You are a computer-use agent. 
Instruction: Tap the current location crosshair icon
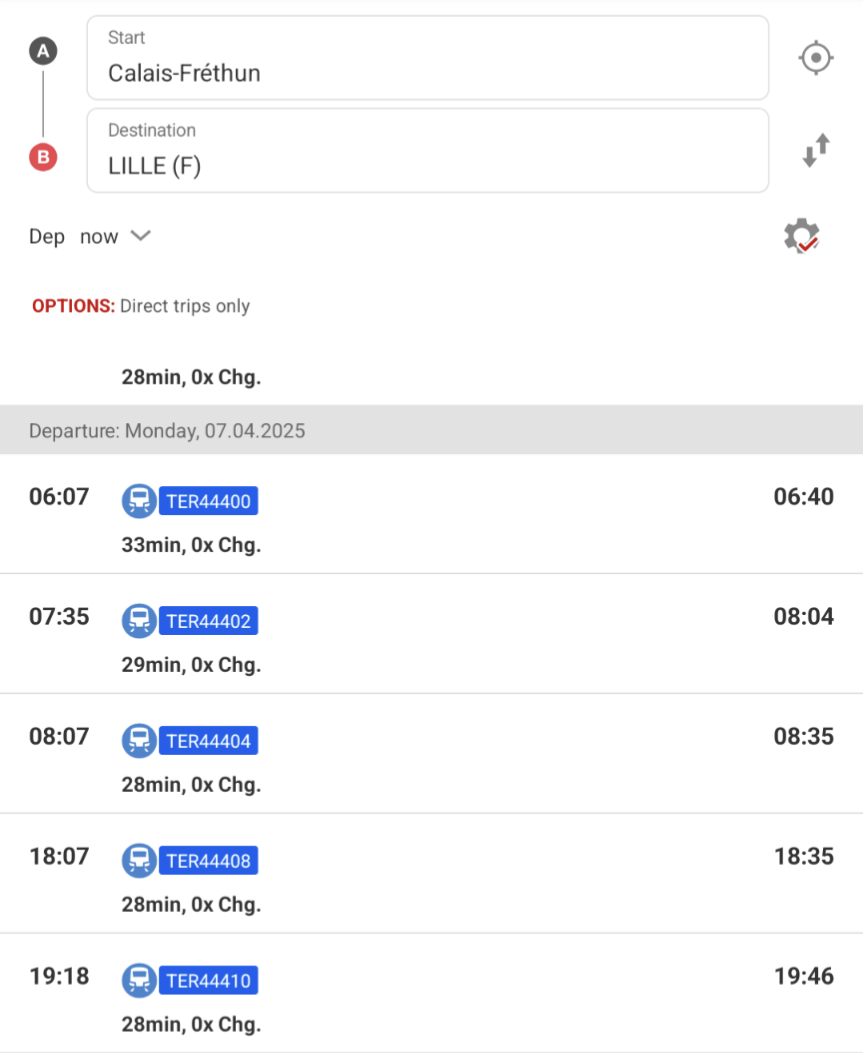tap(816, 58)
